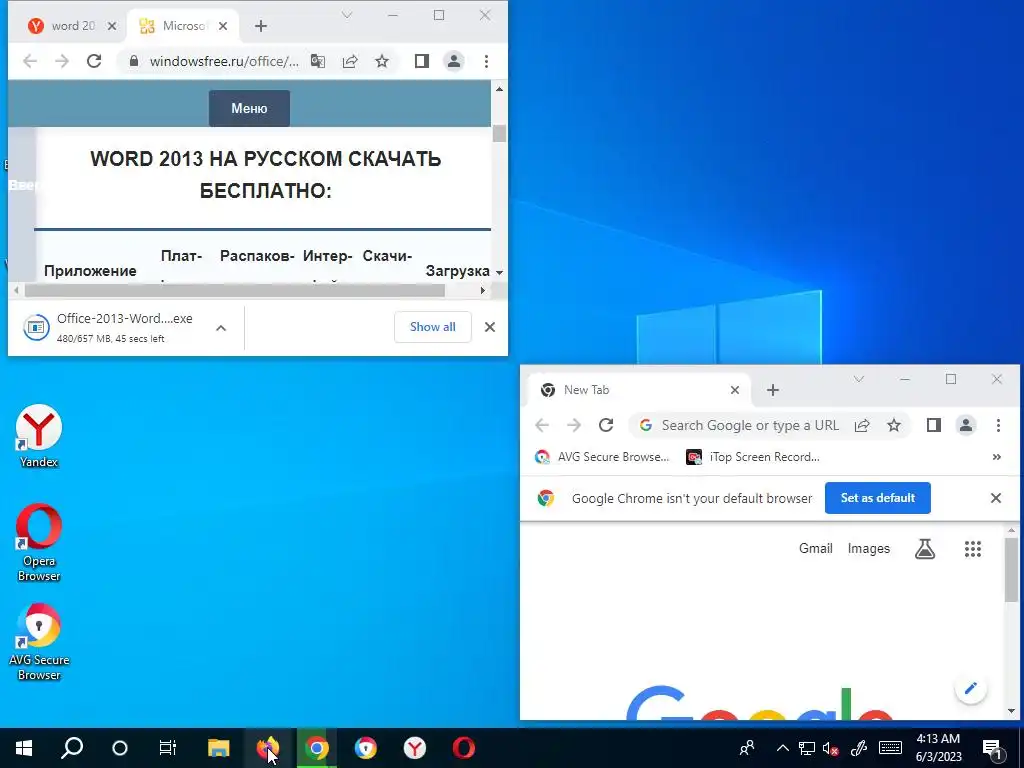Image resolution: width=1024 pixels, height=768 pixels.
Task: Open Search Labs flask icon on Google page
Action: click(x=925, y=549)
